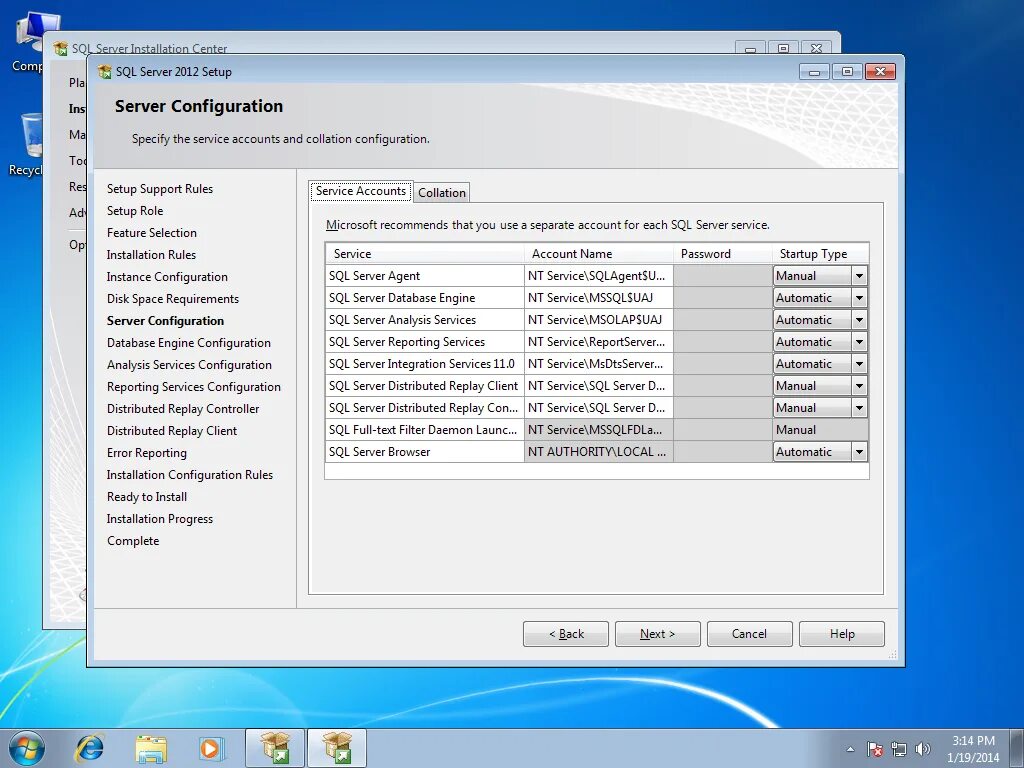
Task: Click Instance Configuration step in sidebar
Action: point(167,277)
